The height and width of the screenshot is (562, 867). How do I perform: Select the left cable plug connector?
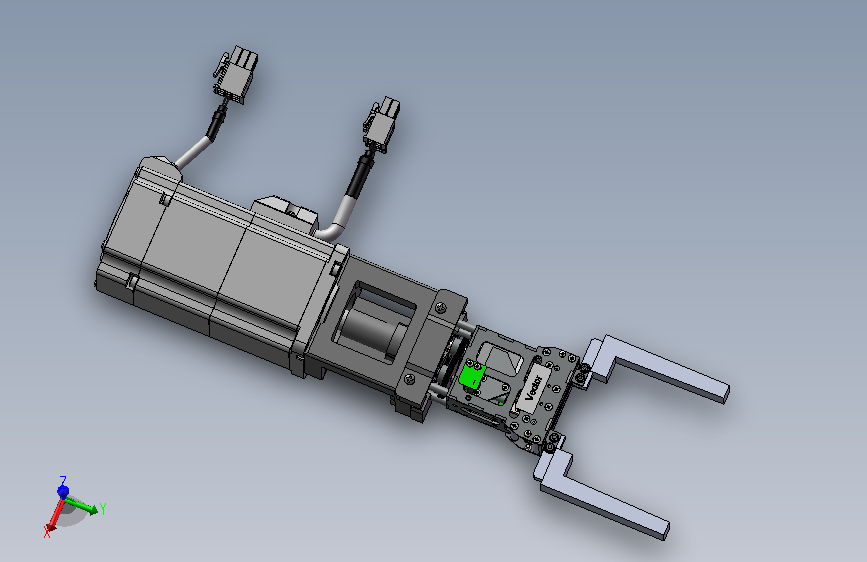coord(236,75)
